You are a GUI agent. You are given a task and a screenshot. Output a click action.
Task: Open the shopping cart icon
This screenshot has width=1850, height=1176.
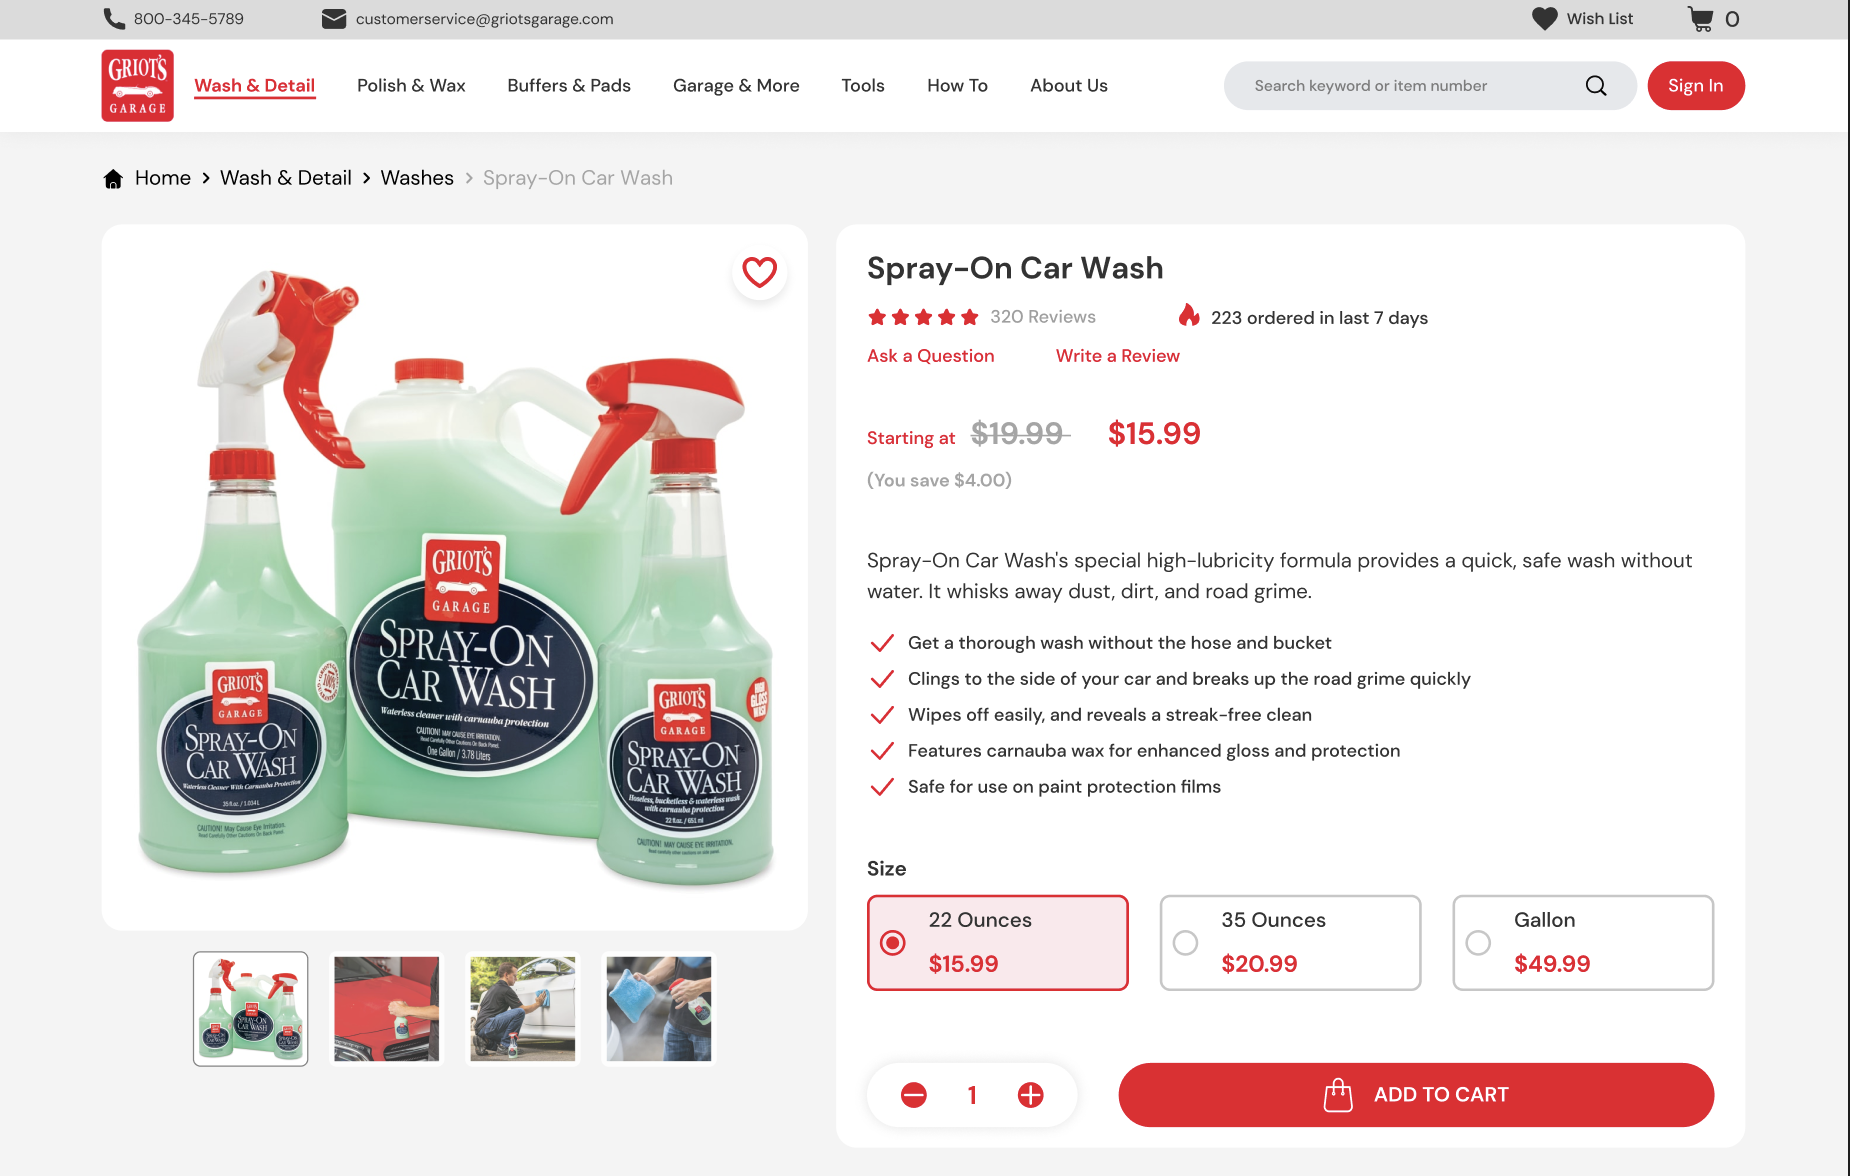click(x=1700, y=19)
